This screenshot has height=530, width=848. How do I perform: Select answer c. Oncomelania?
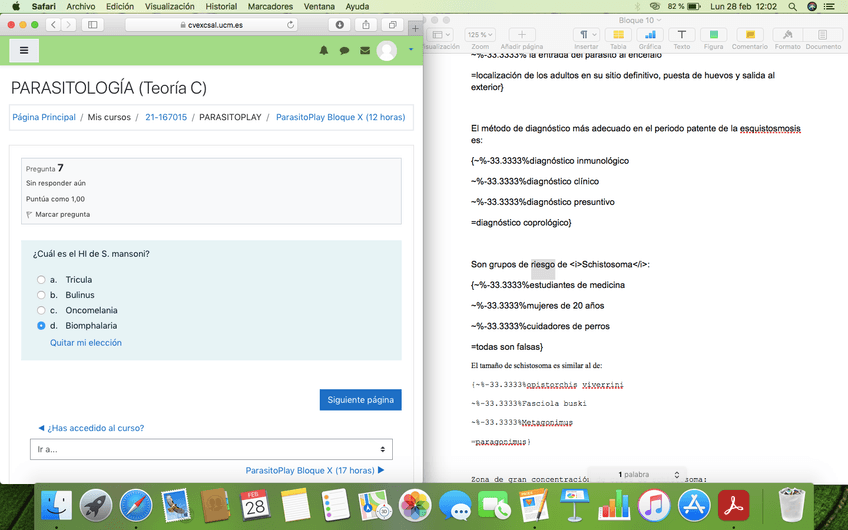[x=41, y=310]
